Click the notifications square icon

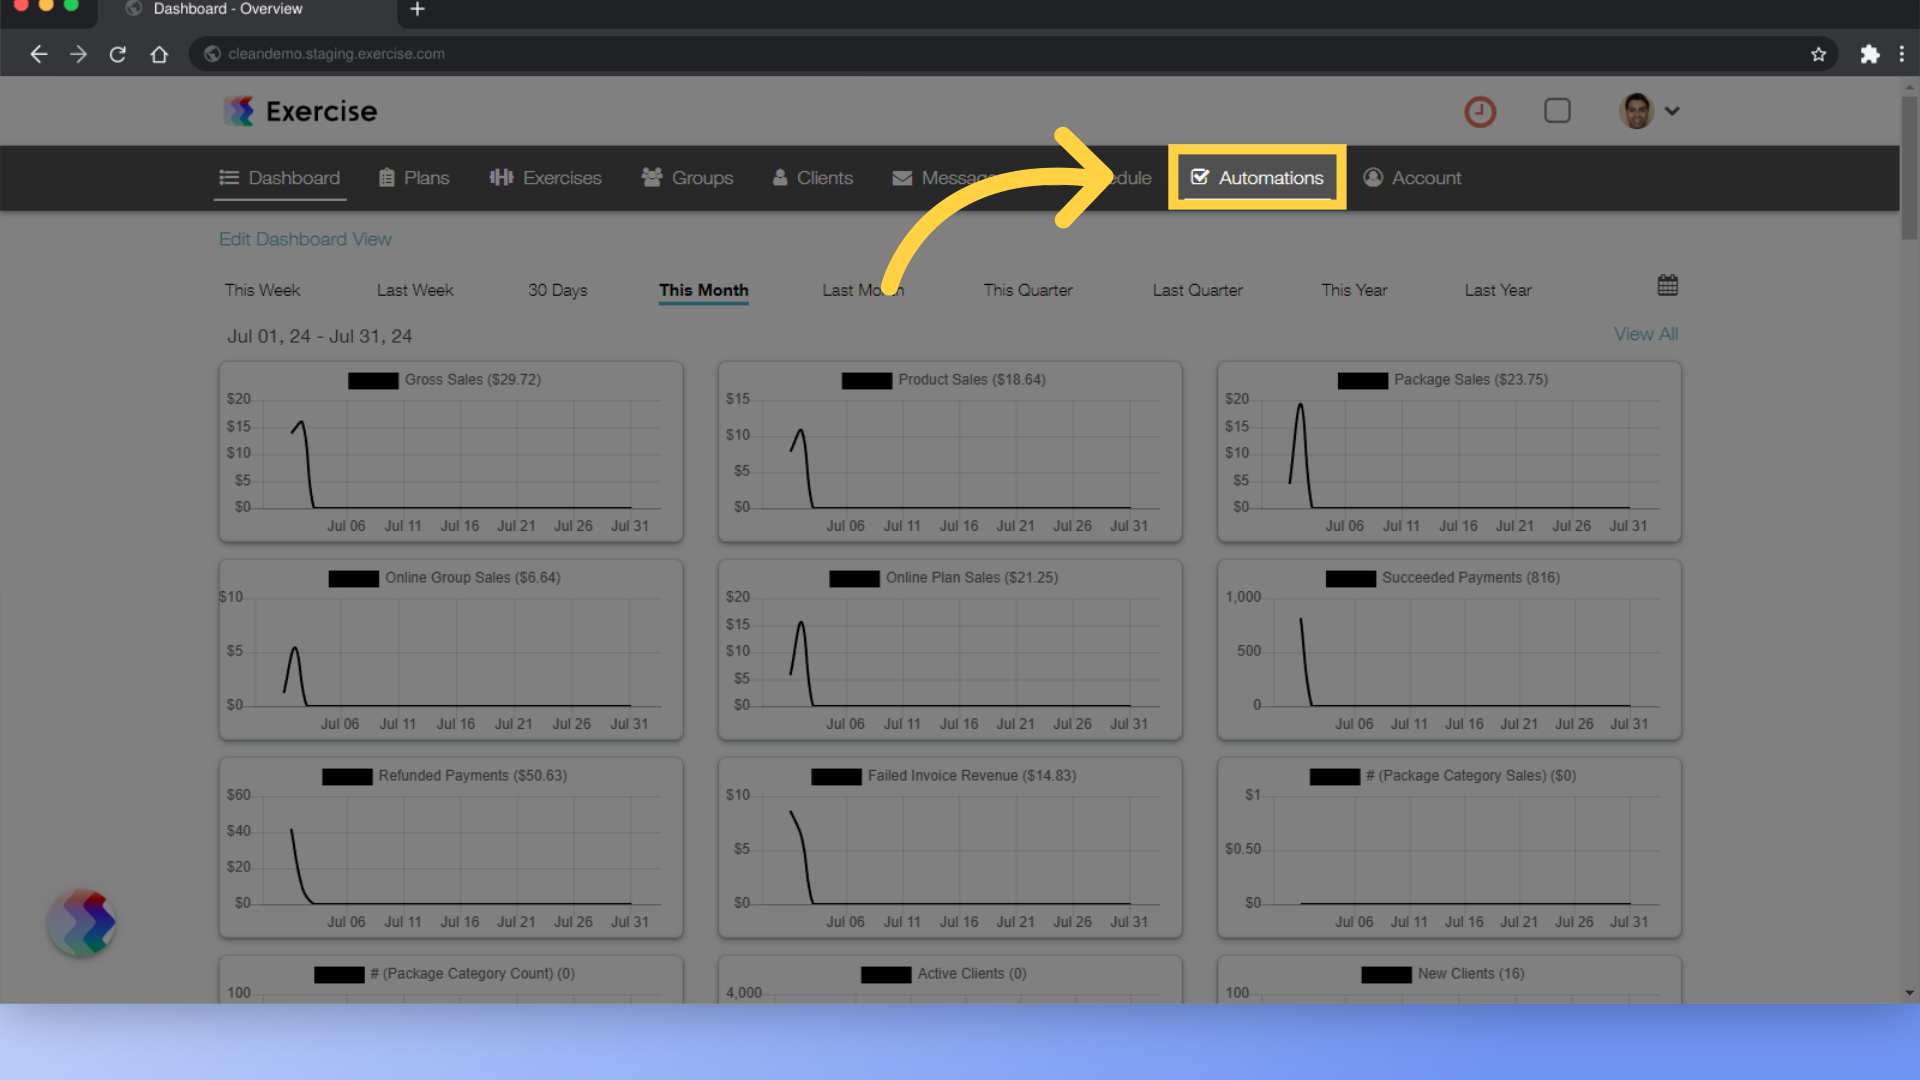click(x=1557, y=111)
